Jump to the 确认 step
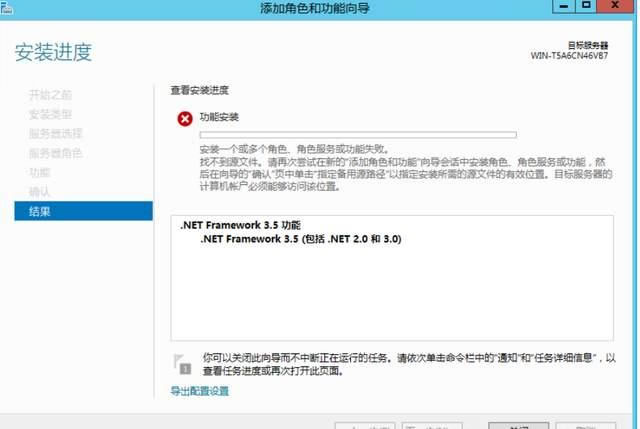 tap(39, 191)
